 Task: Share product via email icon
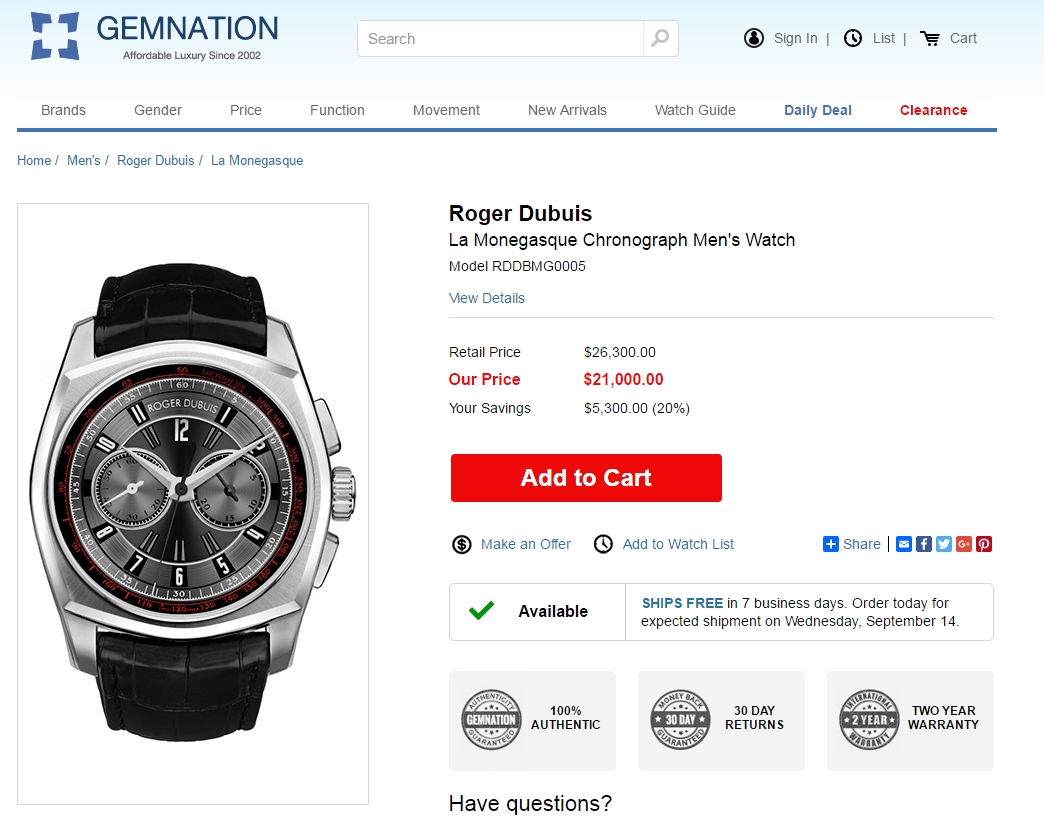[904, 544]
